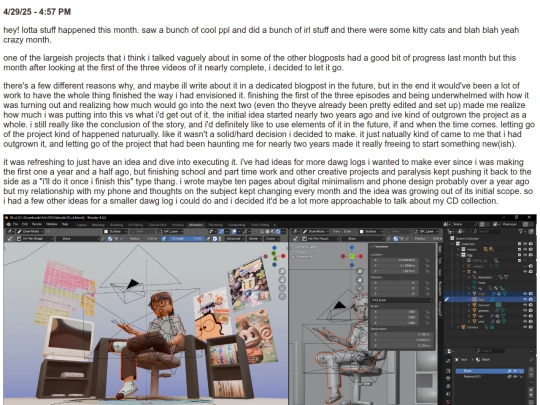Click draw pencil tool icon in left header

[x=10, y=239]
